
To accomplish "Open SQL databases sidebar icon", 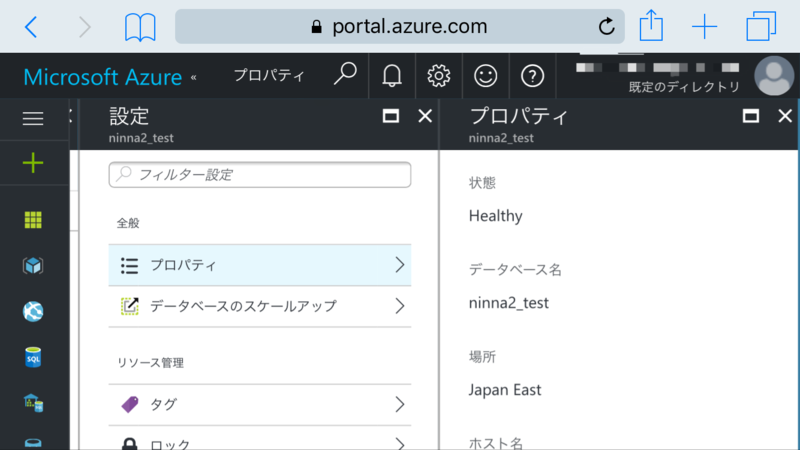I will pos(33,357).
